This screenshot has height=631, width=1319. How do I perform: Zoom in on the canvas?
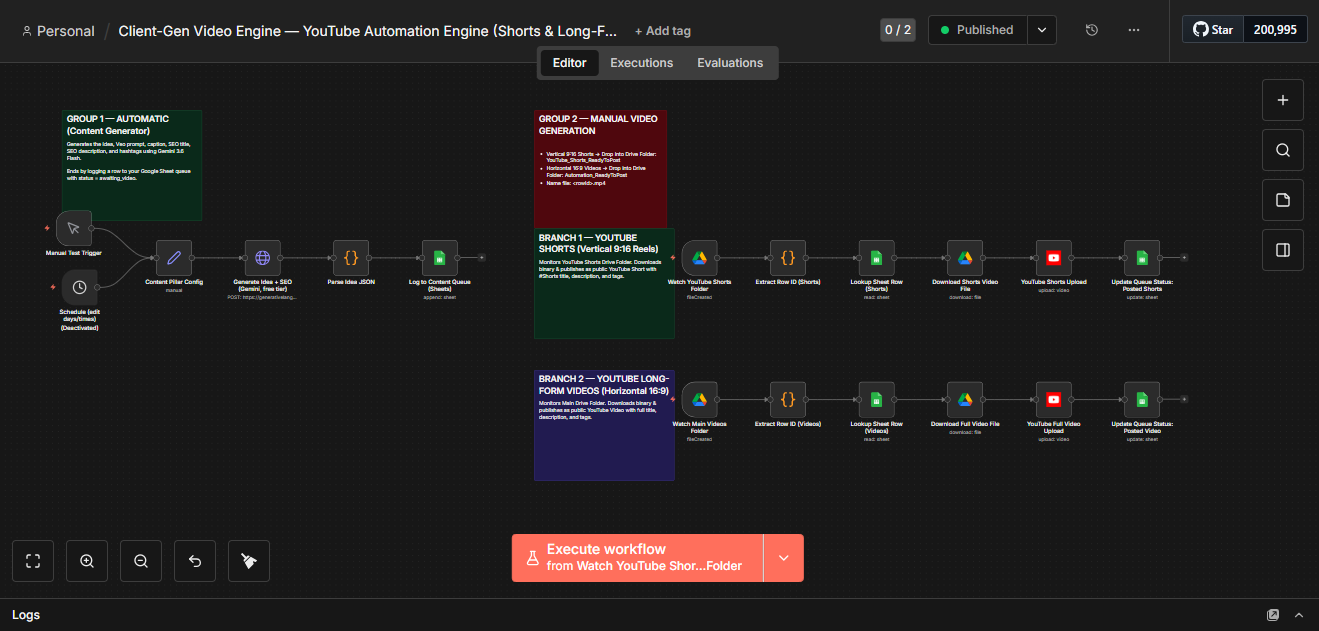87,561
